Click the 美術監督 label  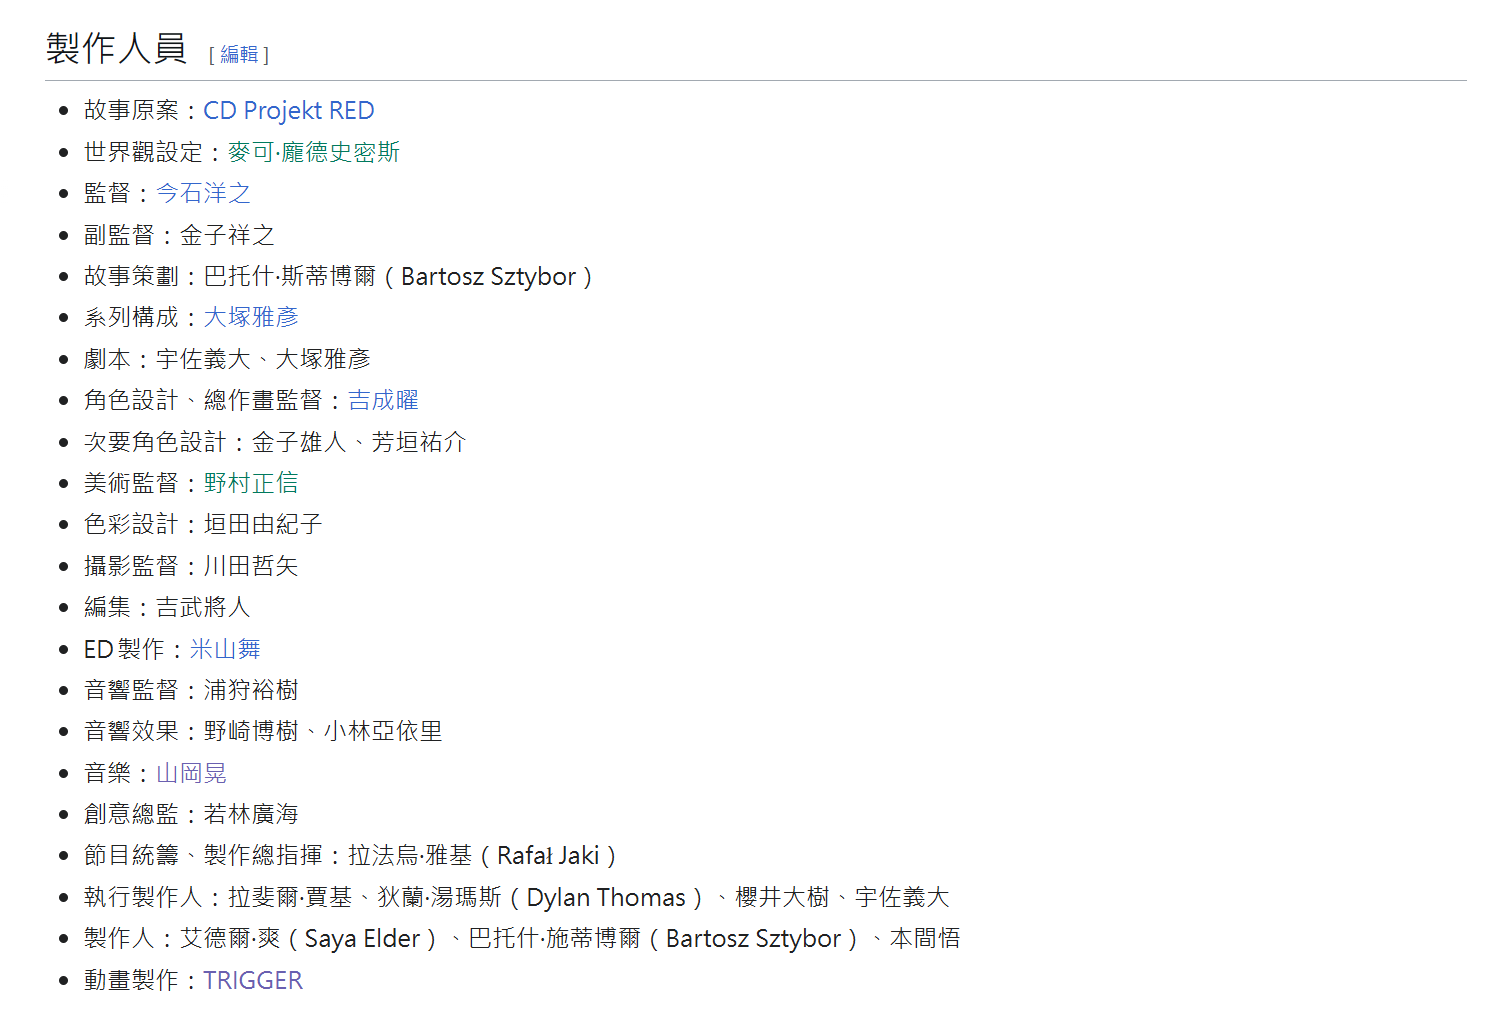131,483
